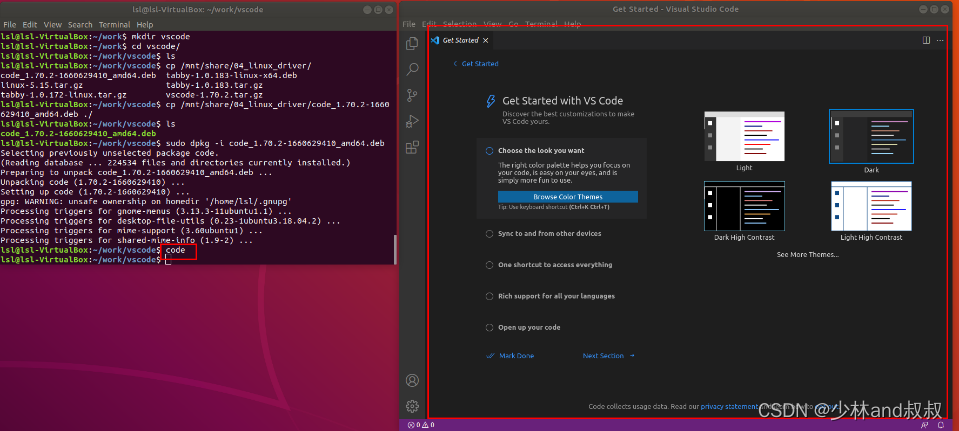Image resolution: width=959 pixels, height=431 pixels.
Task: Open View menu in terminal window
Action: [x=53, y=24]
